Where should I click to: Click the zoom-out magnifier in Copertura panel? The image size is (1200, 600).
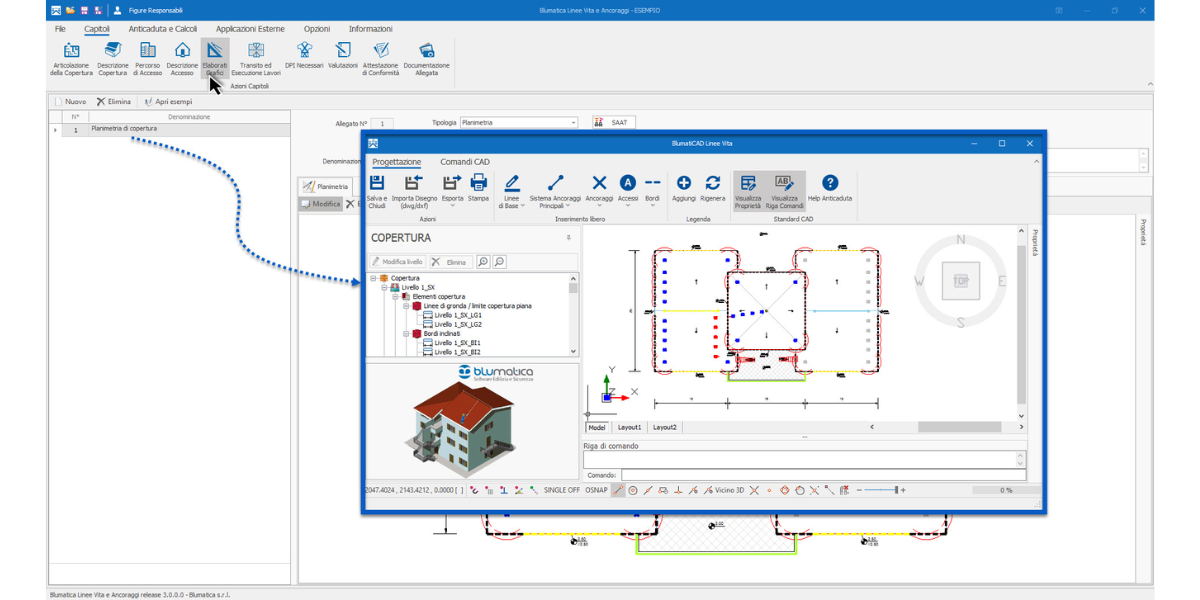pyautogui.click(x=499, y=262)
